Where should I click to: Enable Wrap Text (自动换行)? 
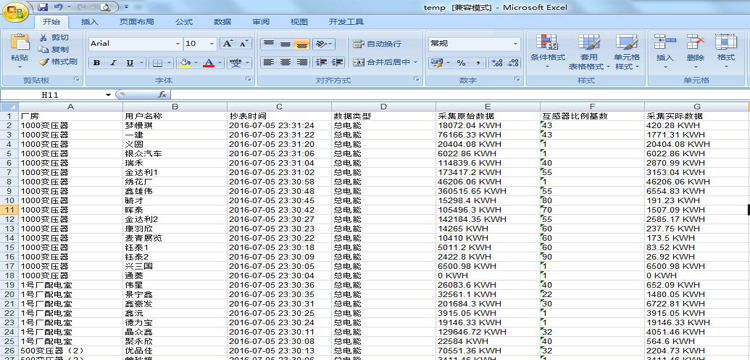[x=377, y=44]
